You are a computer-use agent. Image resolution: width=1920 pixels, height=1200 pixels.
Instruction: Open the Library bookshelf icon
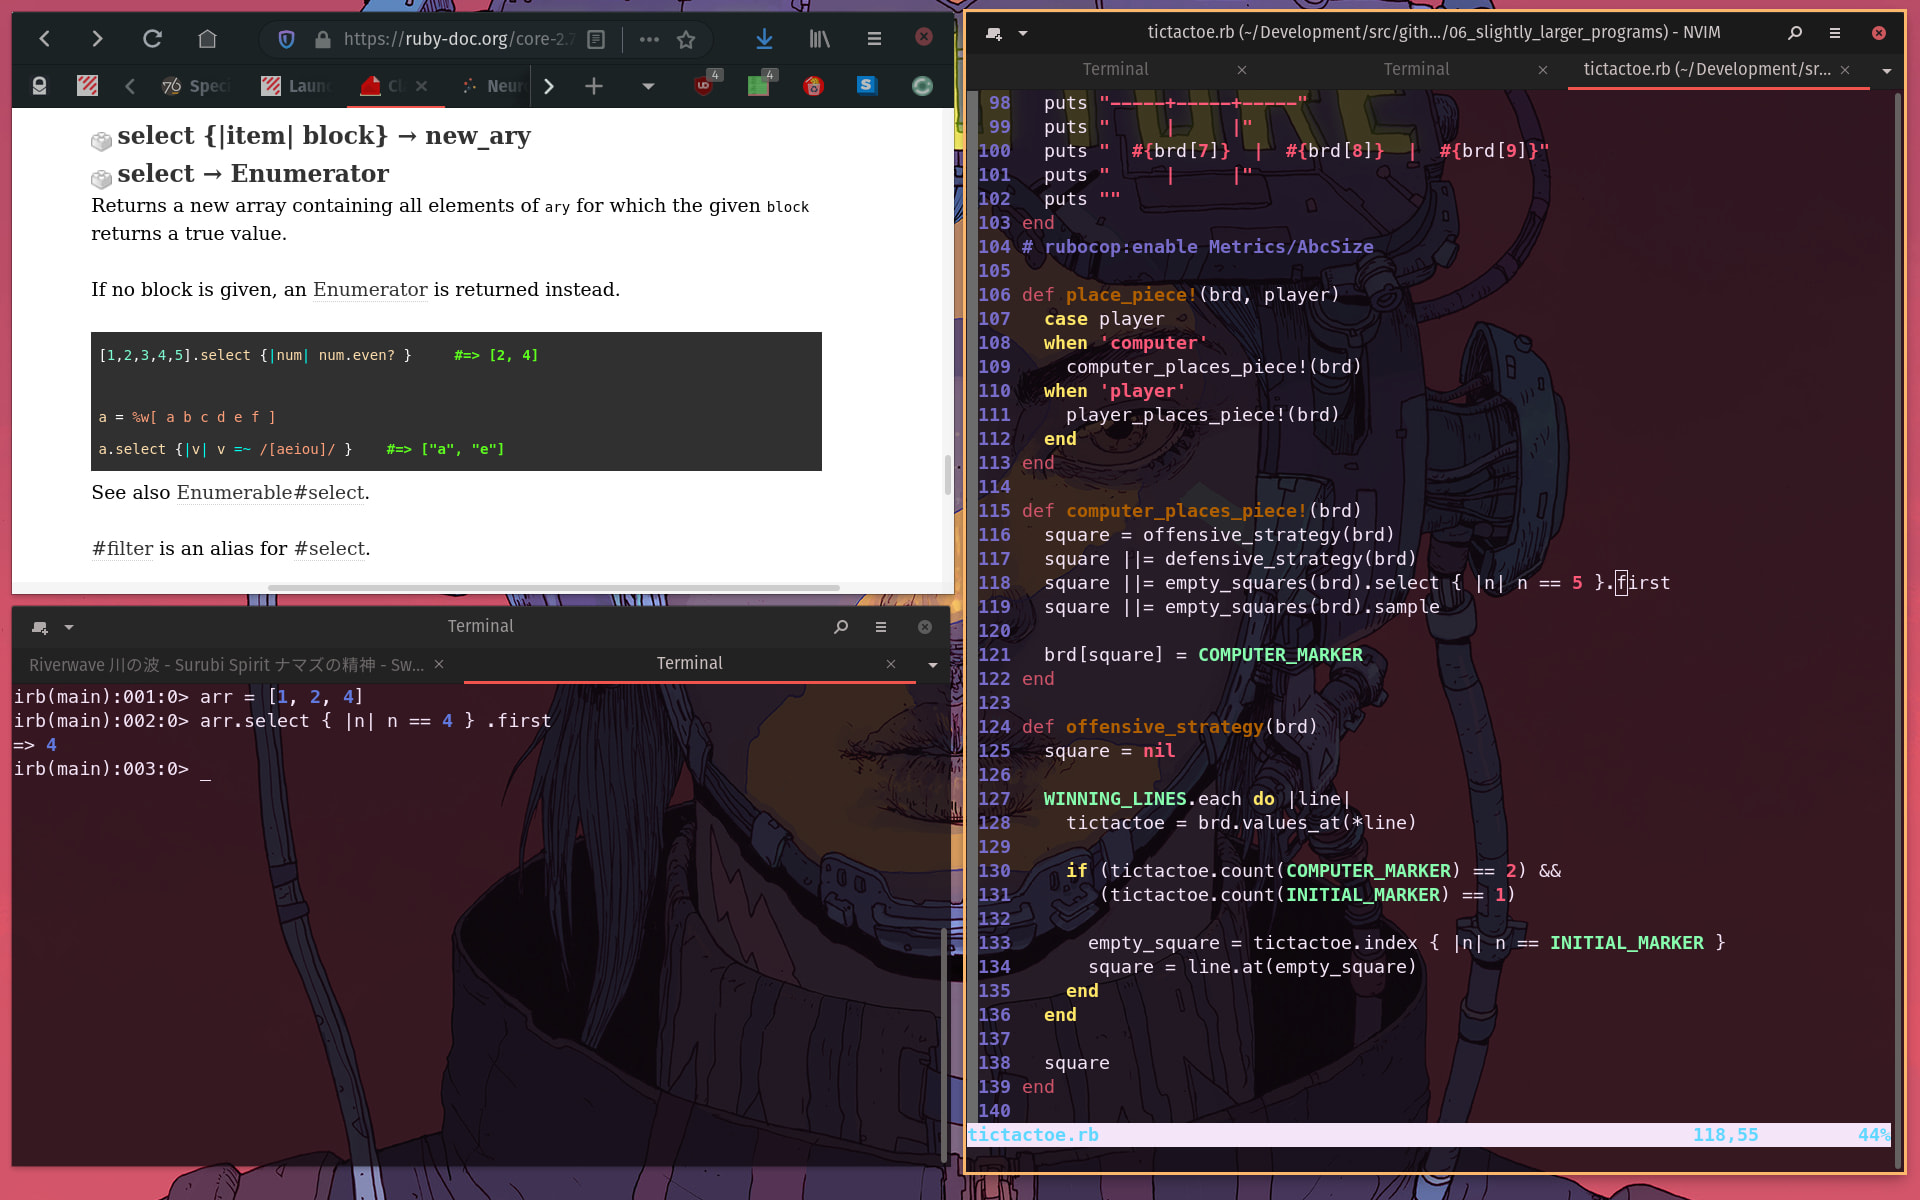tap(820, 39)
